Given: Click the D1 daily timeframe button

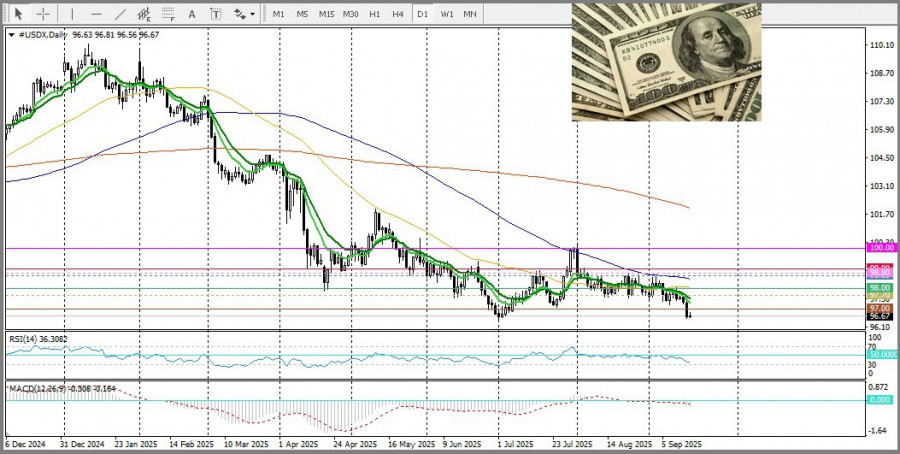Looking at the screenshot, I should 422,14.
